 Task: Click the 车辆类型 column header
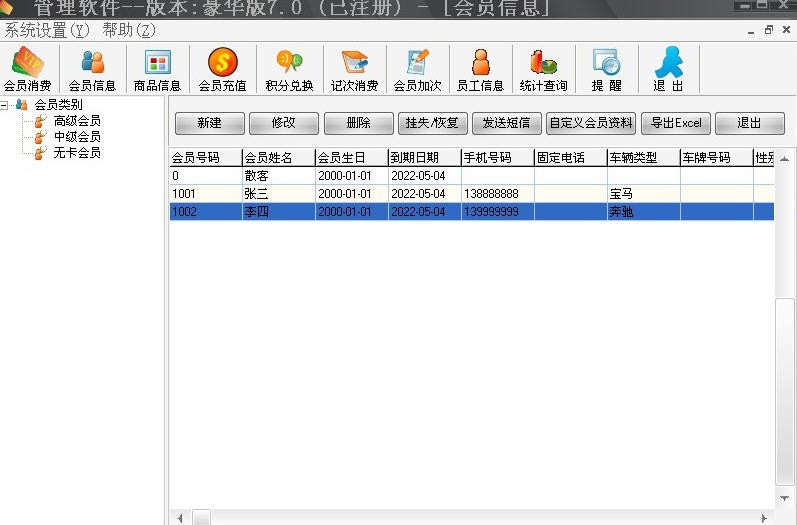tap(643, 158)
